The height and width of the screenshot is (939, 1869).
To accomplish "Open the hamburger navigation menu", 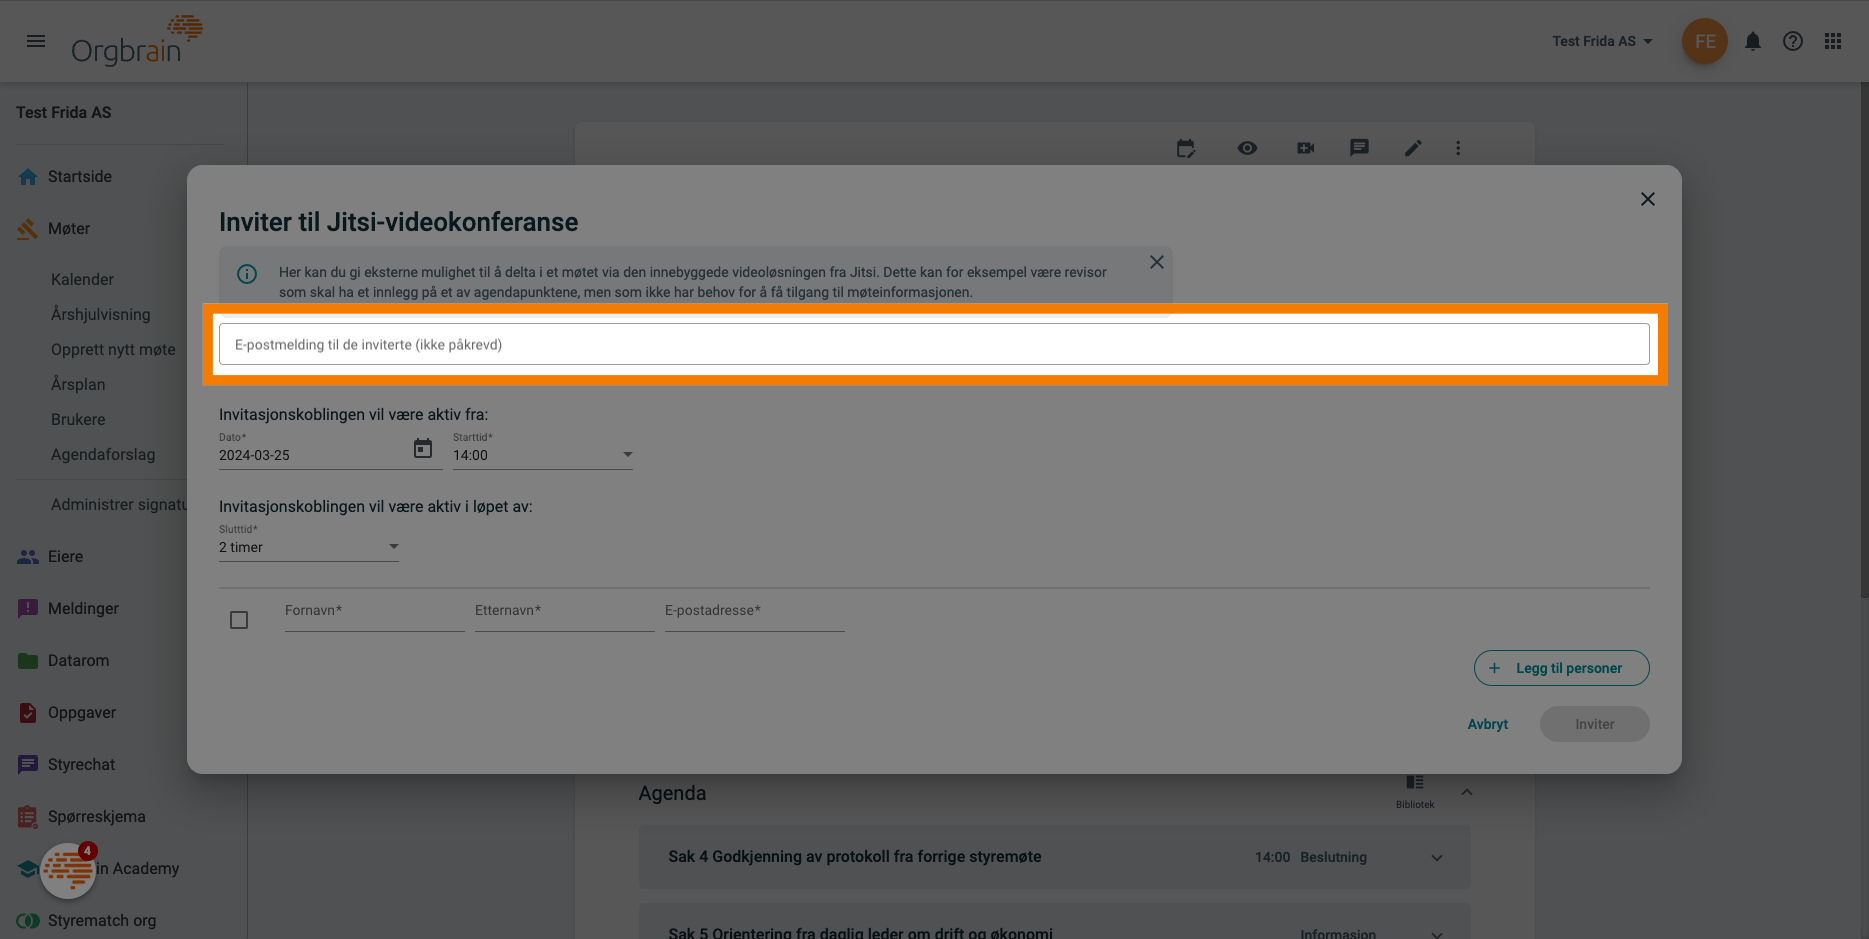I will (36, 41).
